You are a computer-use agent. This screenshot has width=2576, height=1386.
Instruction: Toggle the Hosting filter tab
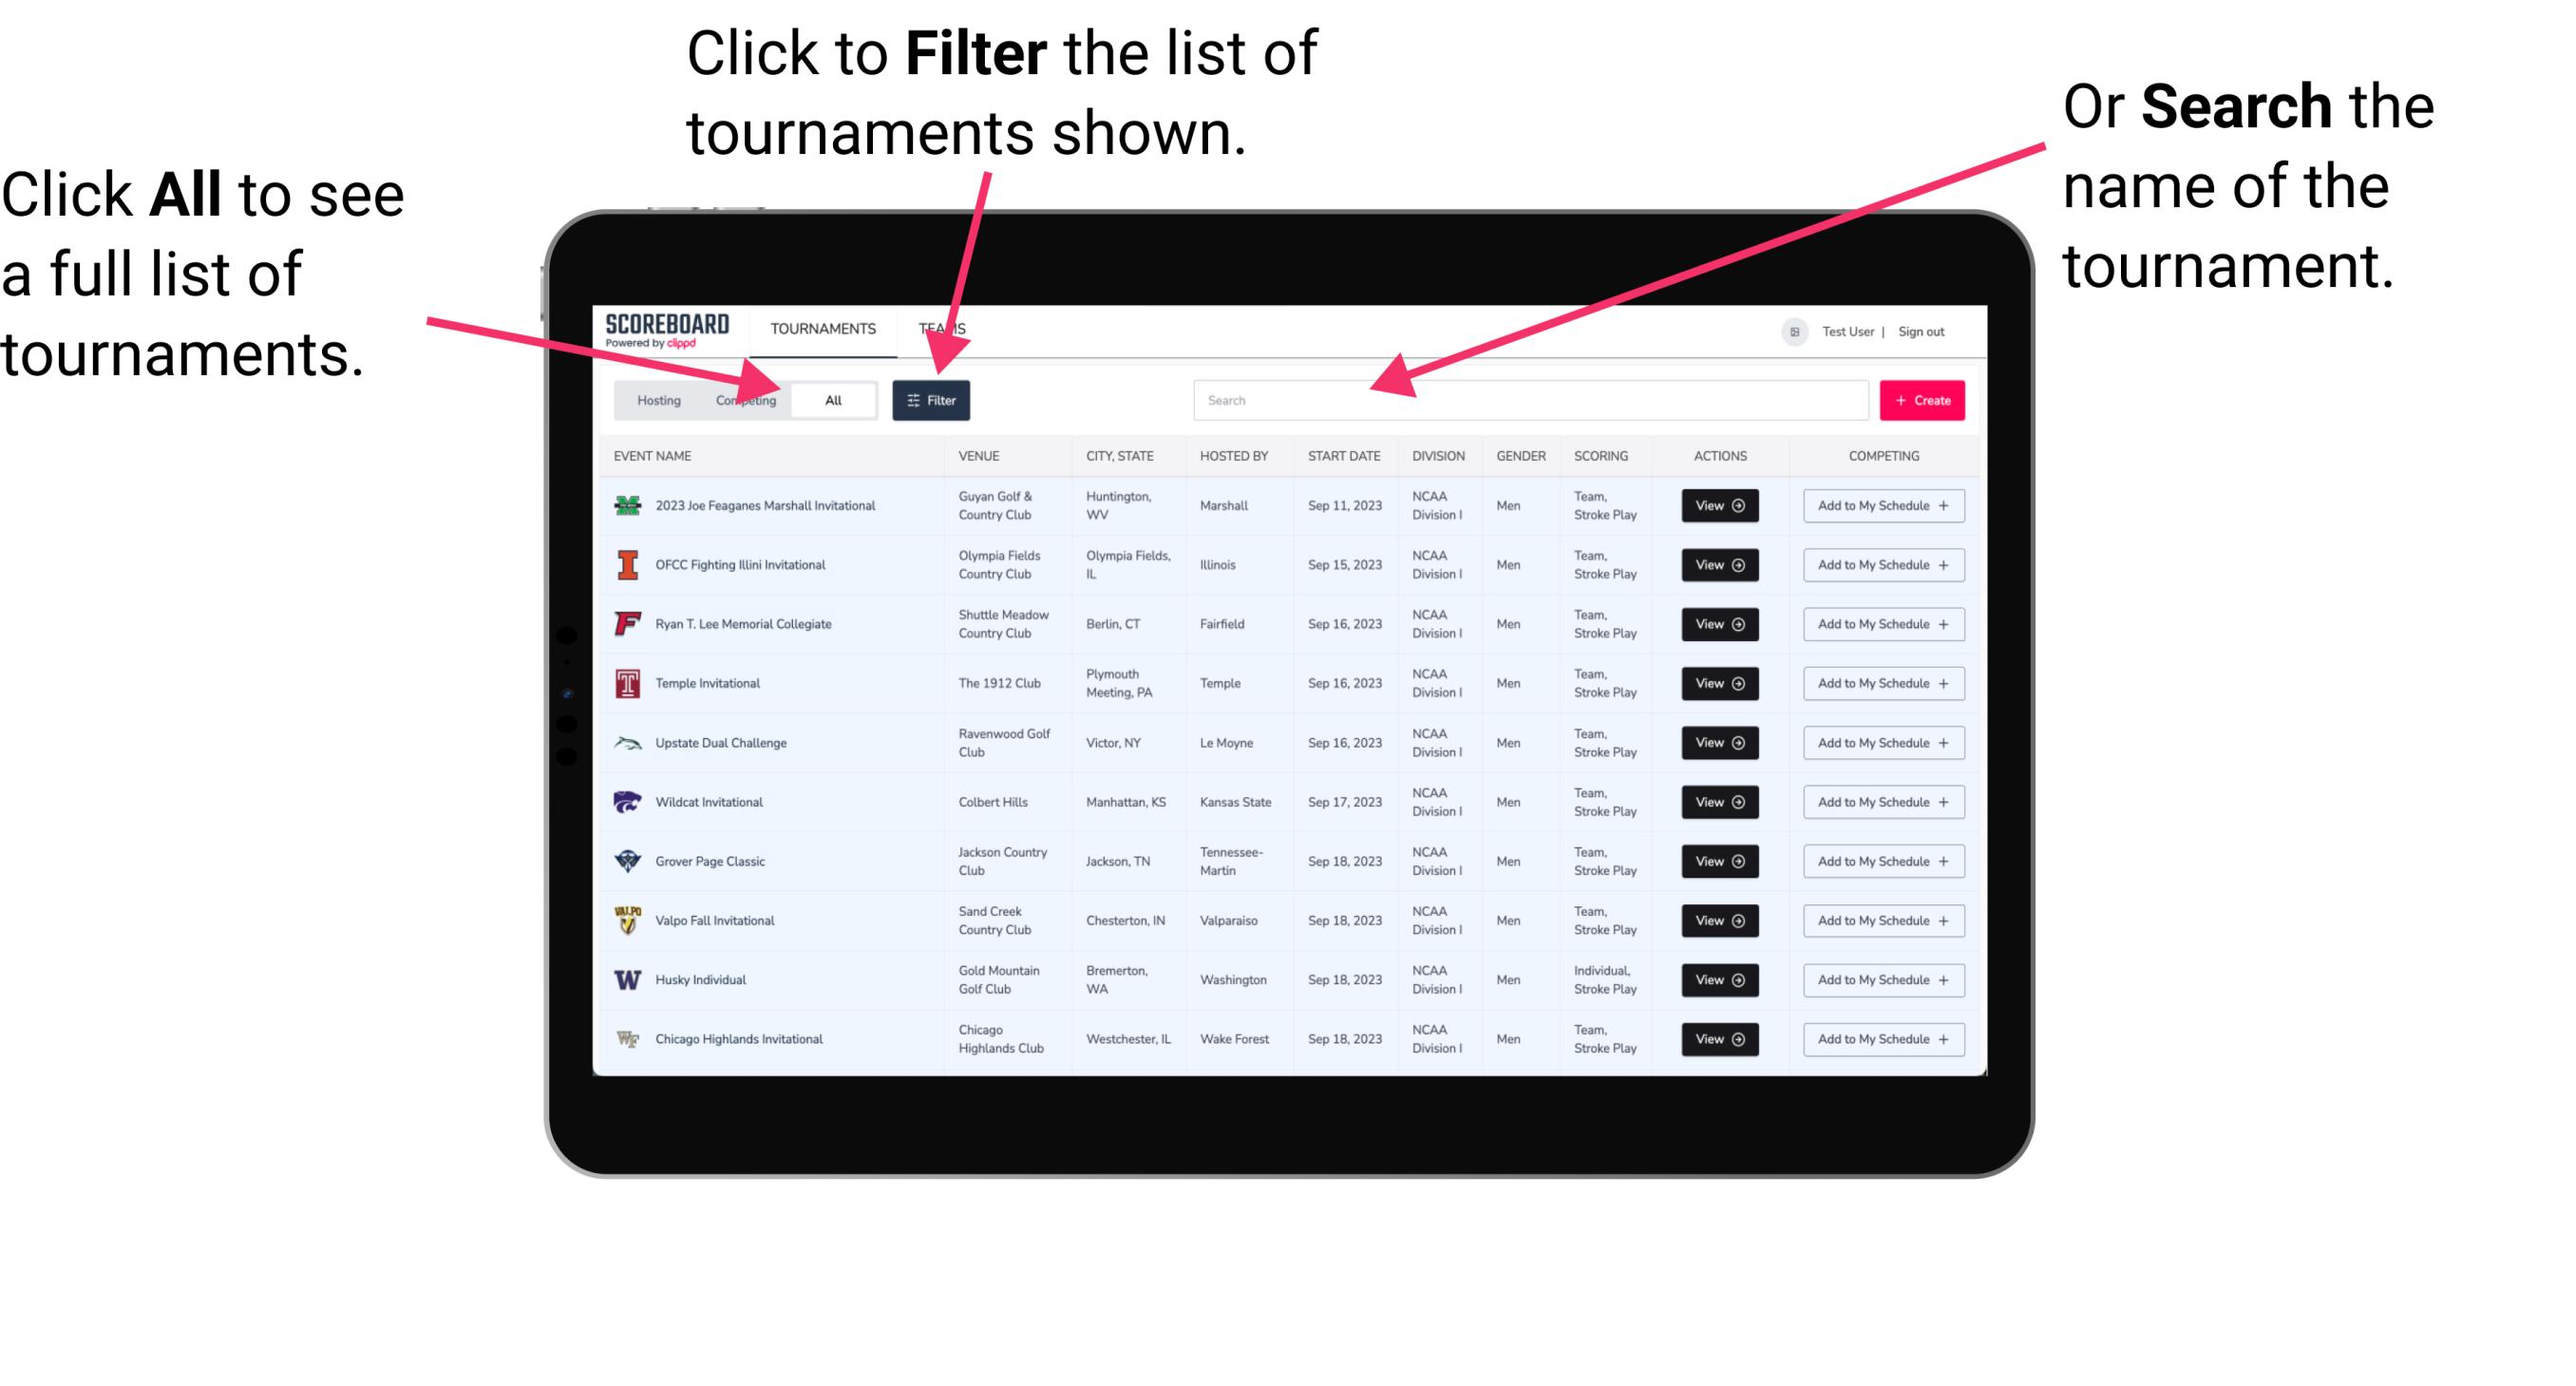coord(653,399)
